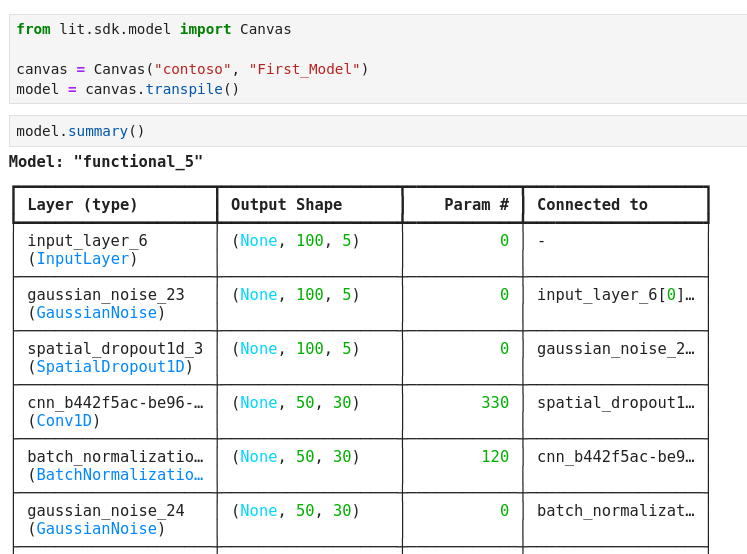Select the Model "functional_5" title text
747x554 pixels.
pos(106,161)
